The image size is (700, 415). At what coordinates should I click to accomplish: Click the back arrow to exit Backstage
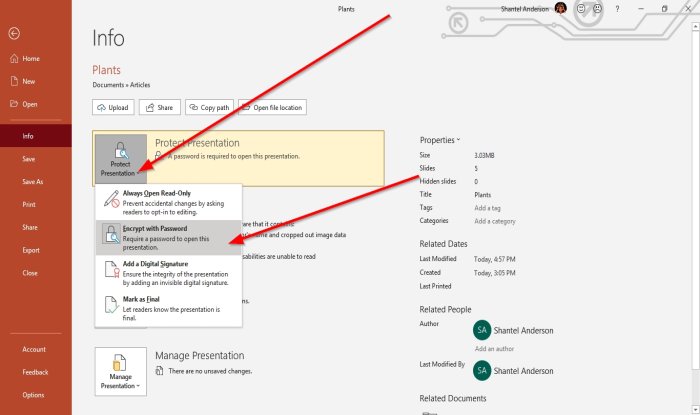(14, 33)
